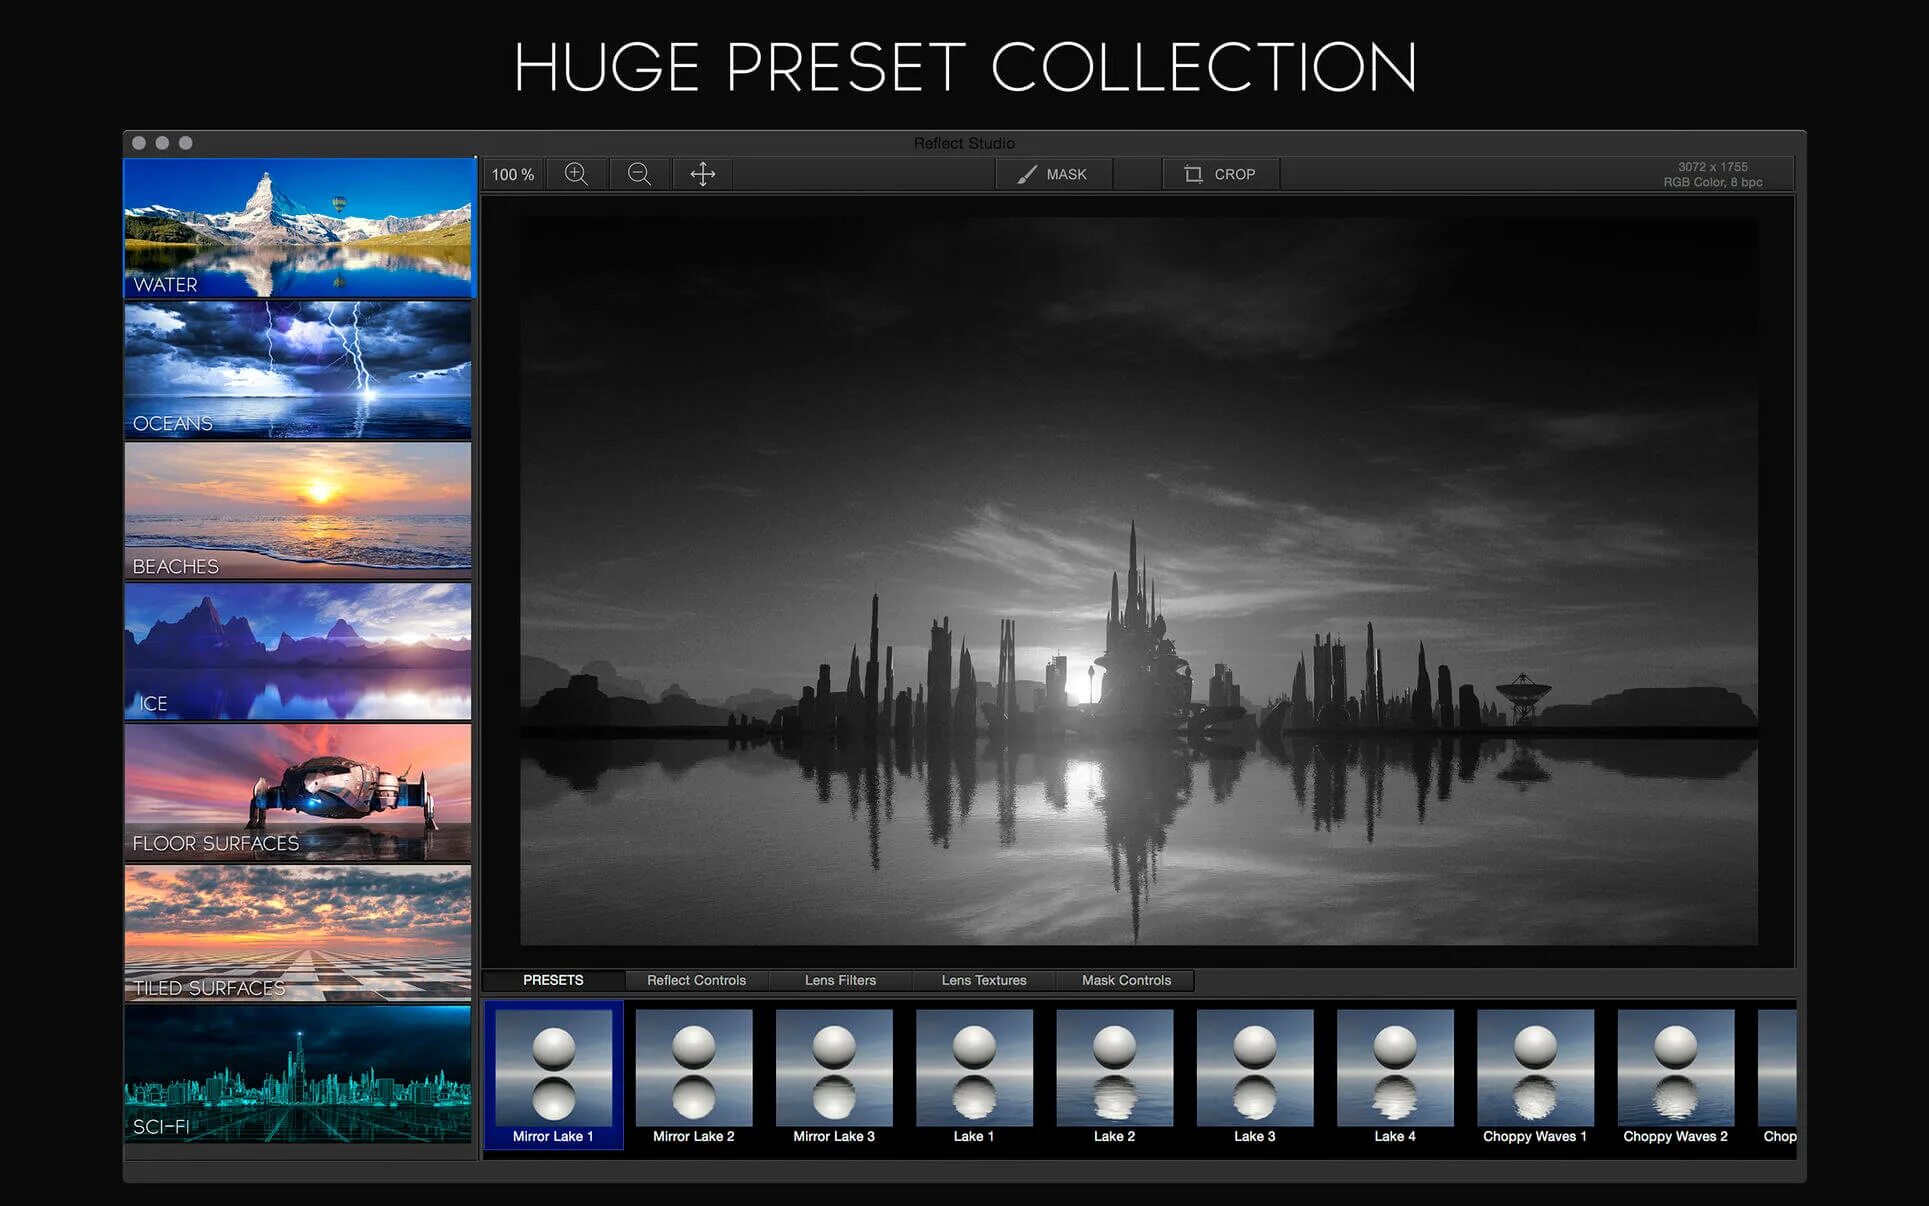Choose the Beaches preset category
This screenshot has height=1206, width=1929.
pos(298,510)
